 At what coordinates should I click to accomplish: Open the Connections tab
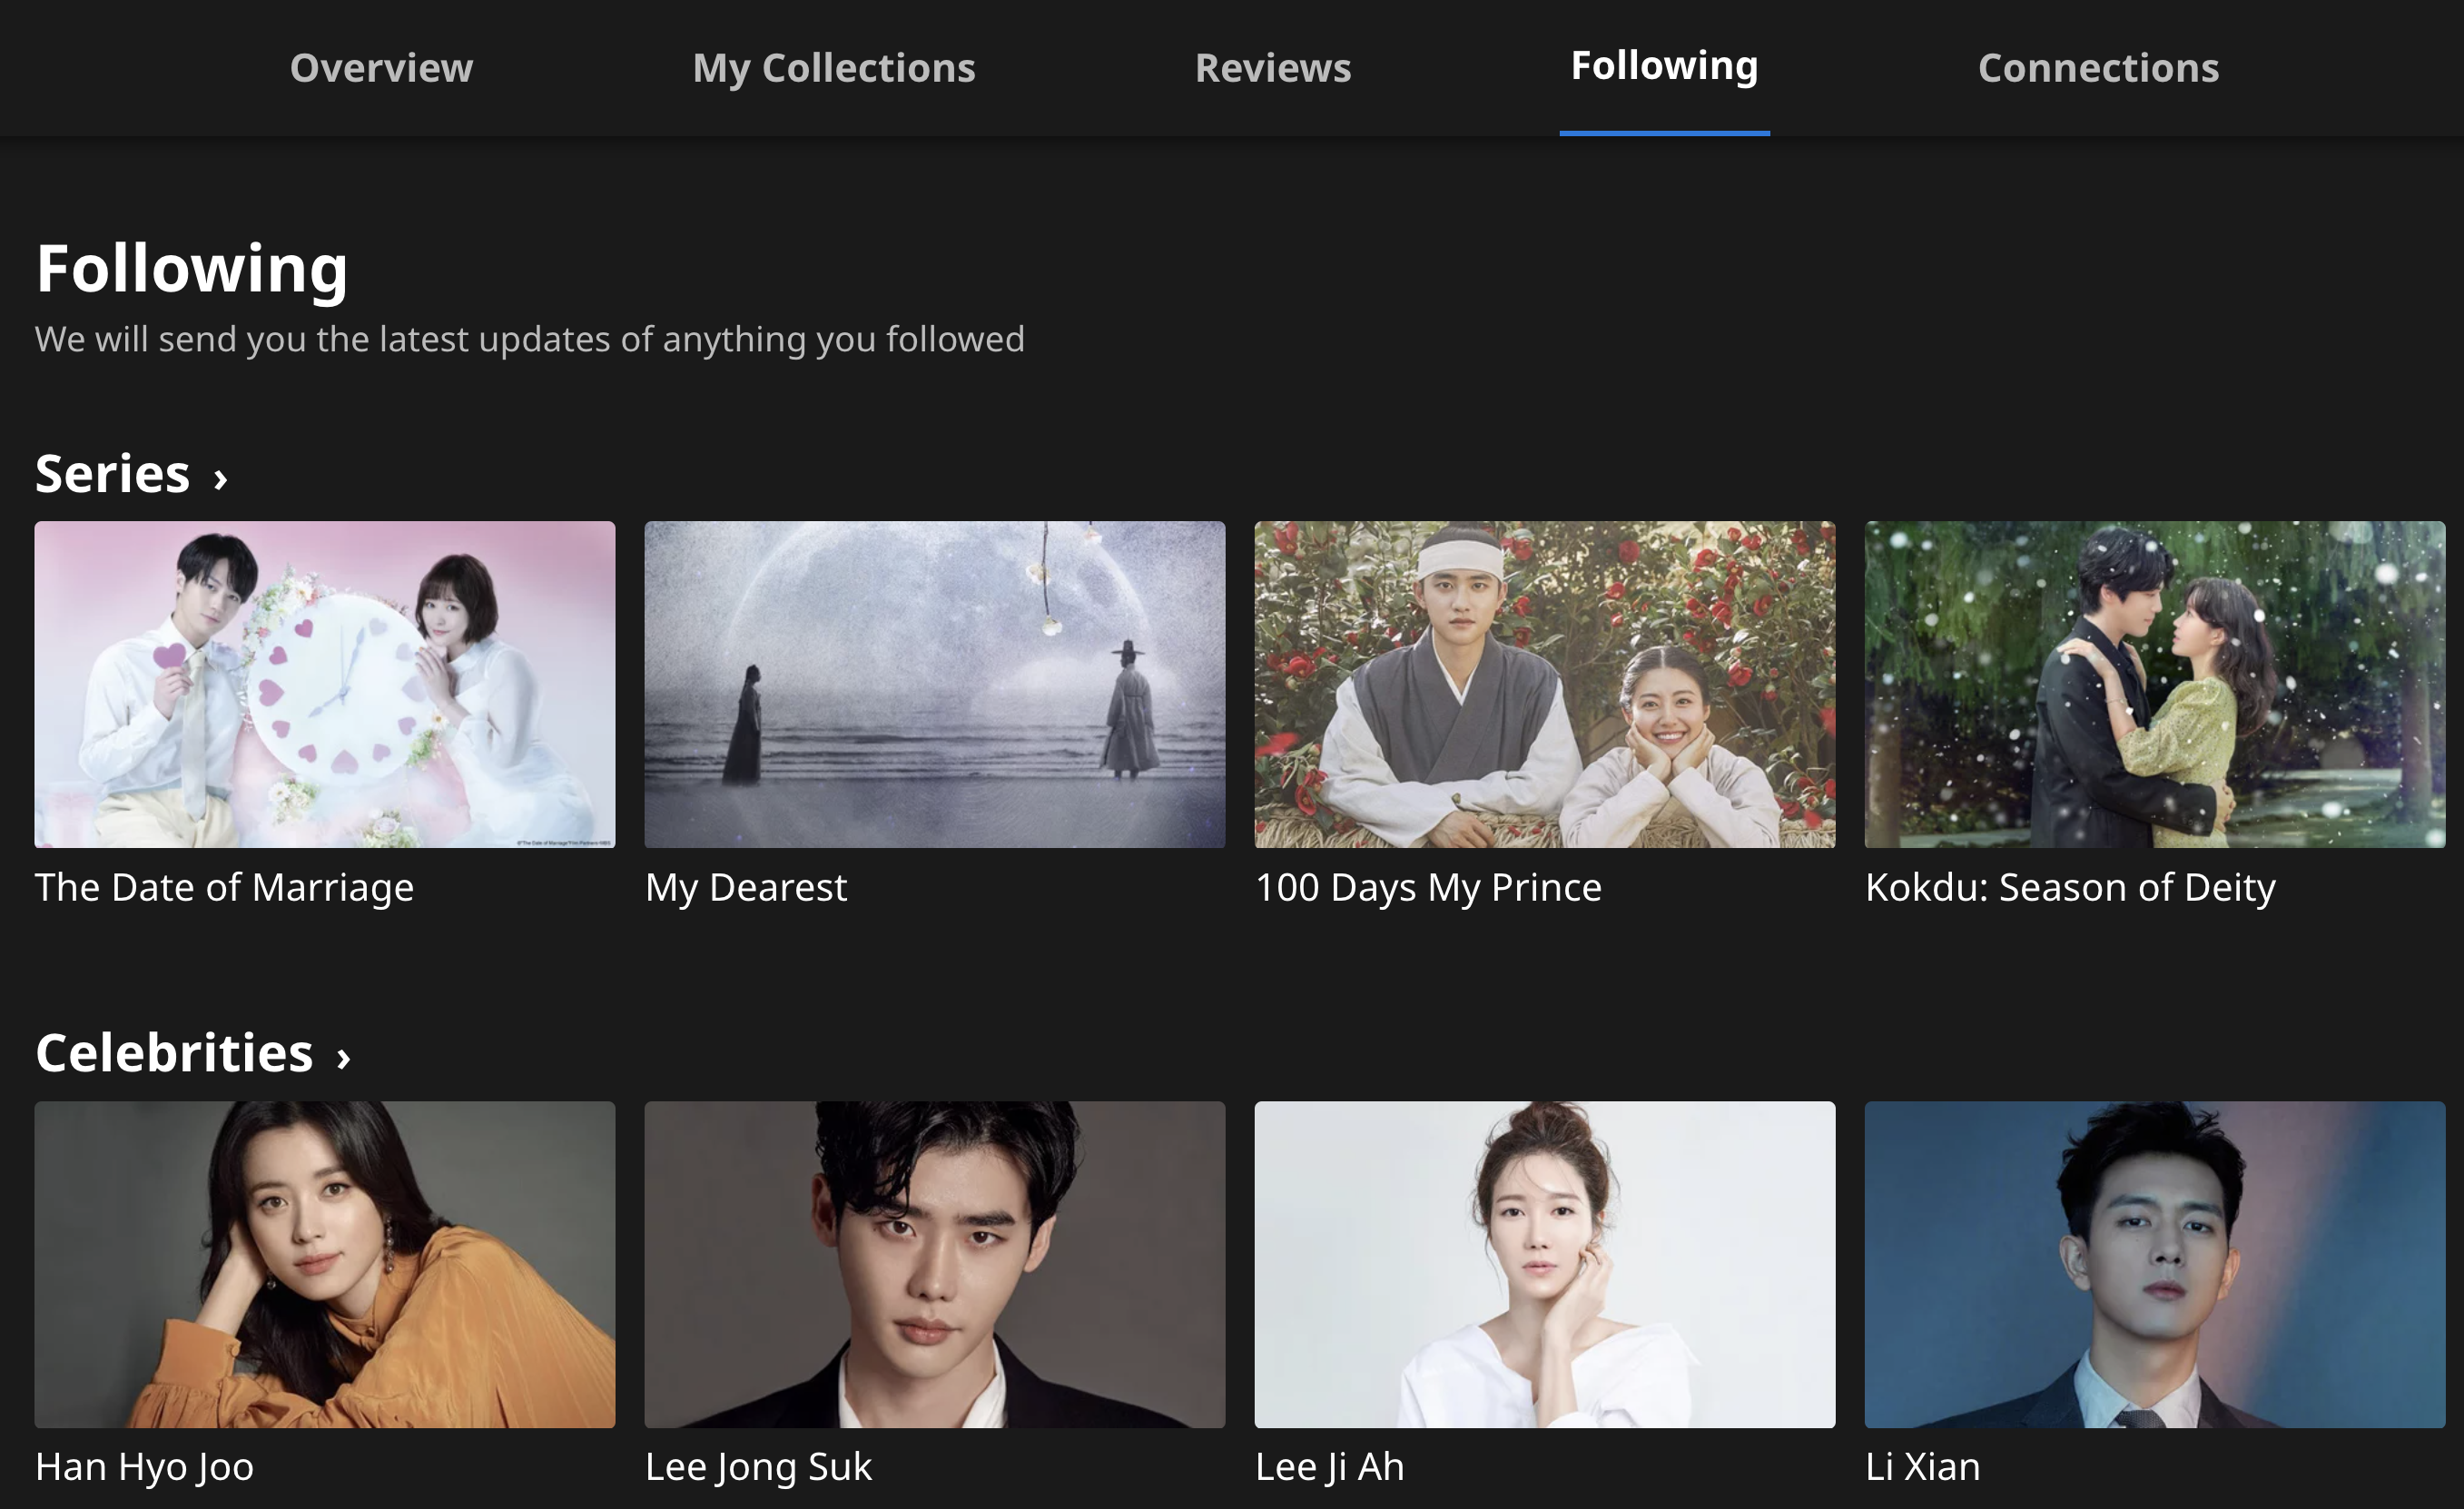[x=2098, y=68]
